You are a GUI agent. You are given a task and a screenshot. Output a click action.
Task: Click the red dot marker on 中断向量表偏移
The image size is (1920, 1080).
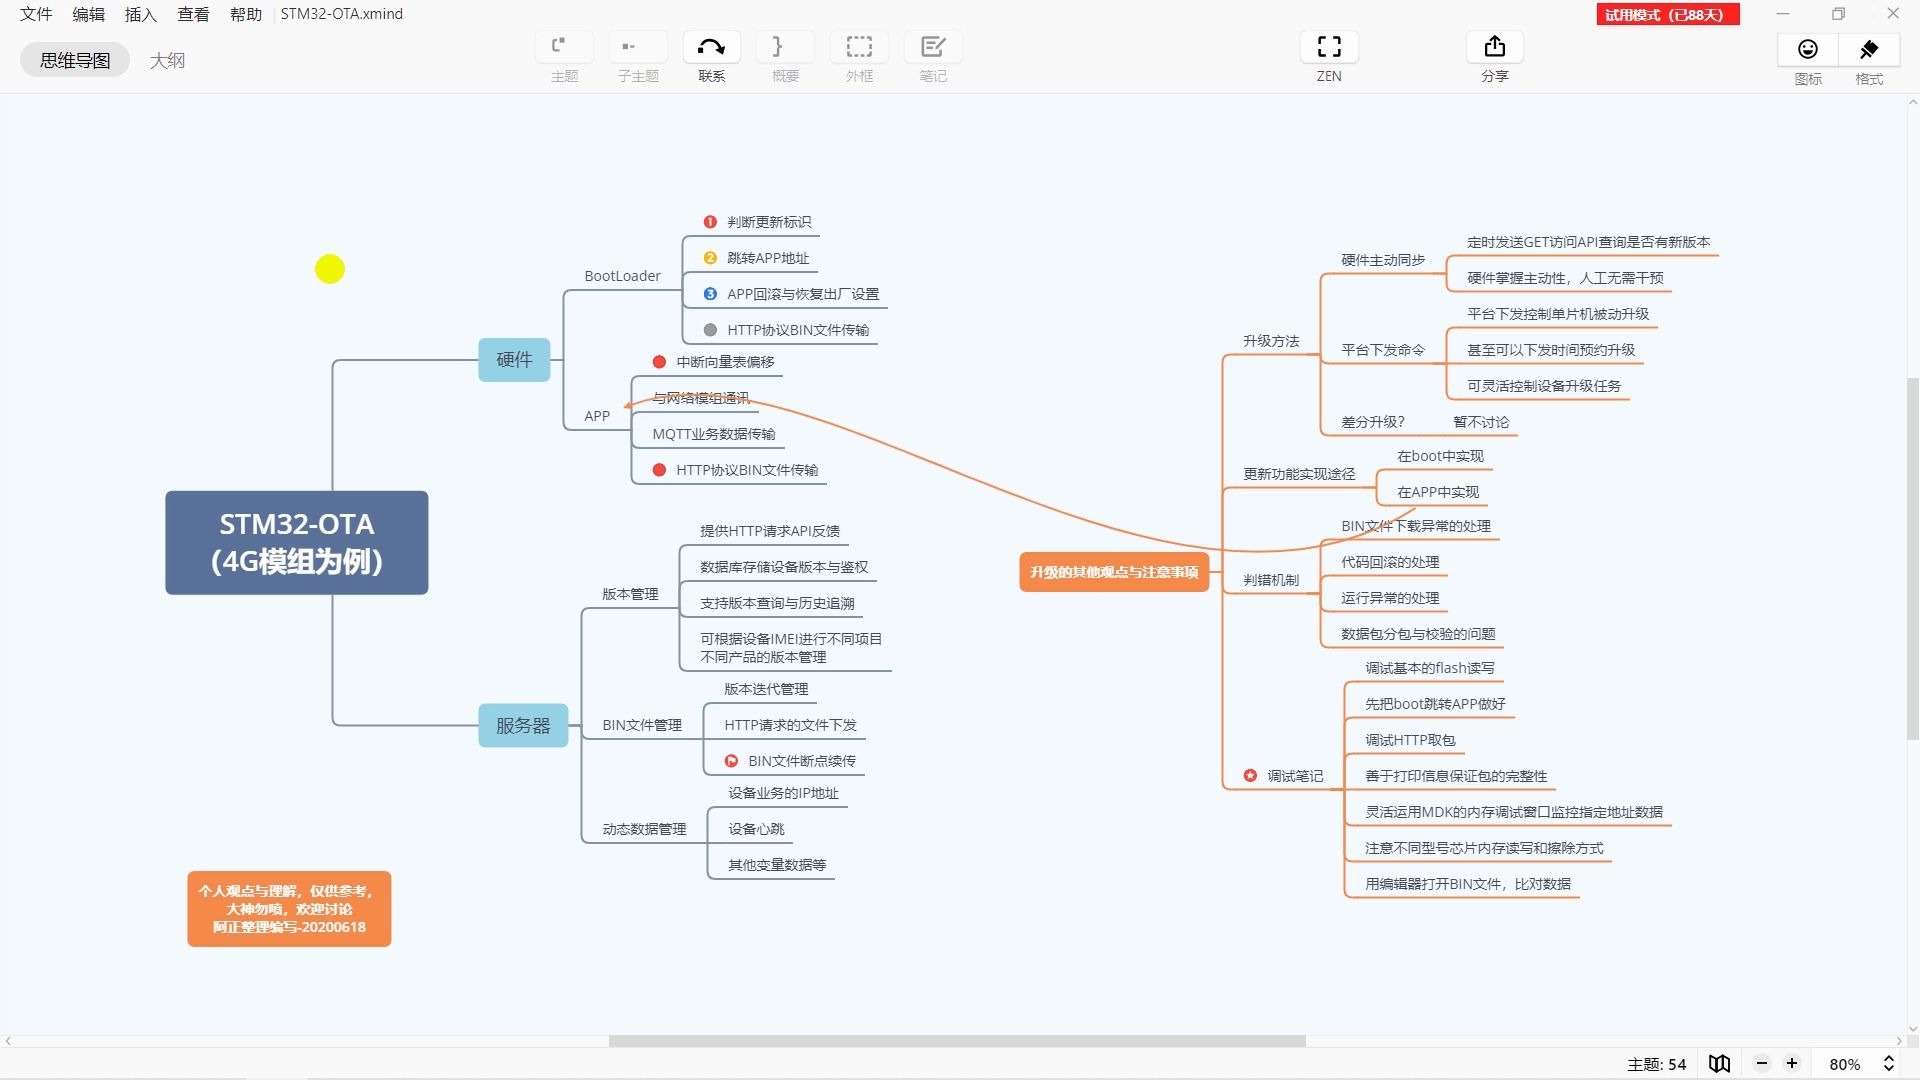[x=659, y=362]
